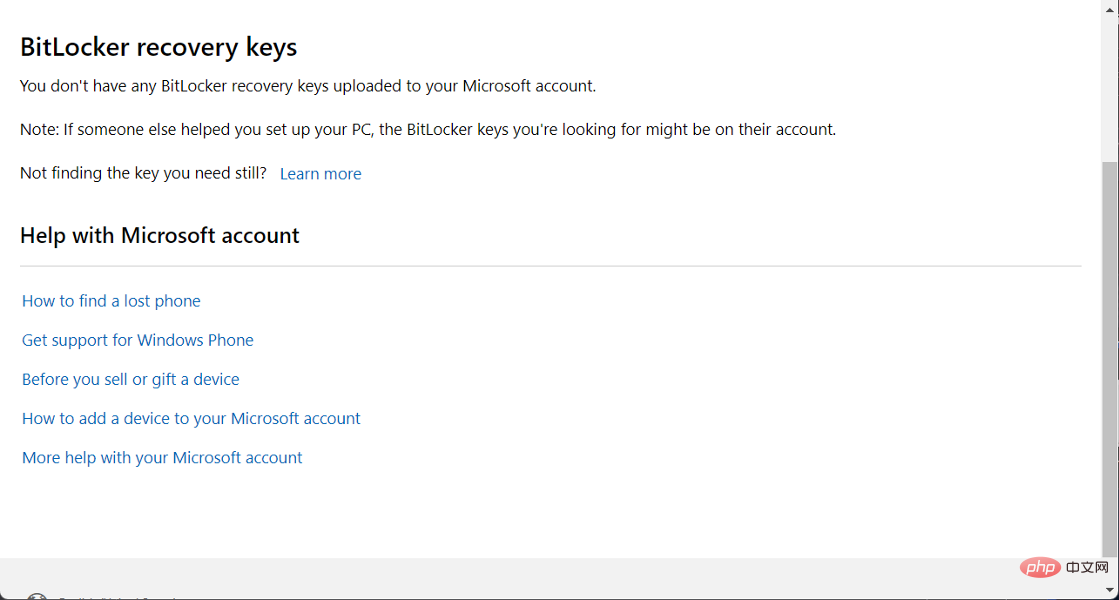Open How to find a lost phone
1119x600 pixels.
(111, 301)
